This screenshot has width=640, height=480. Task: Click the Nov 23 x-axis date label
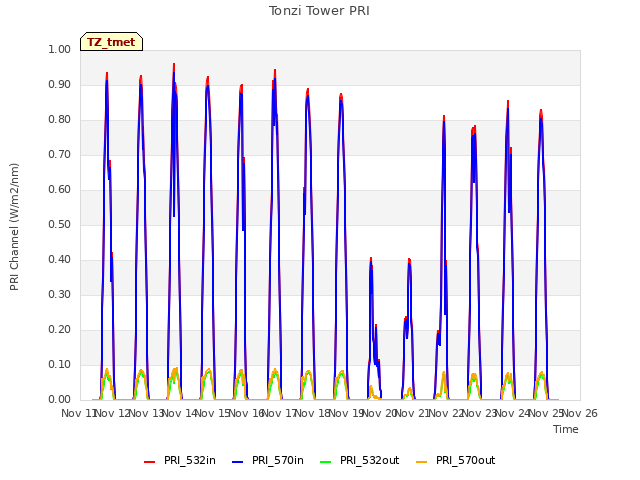pos(480,413)
